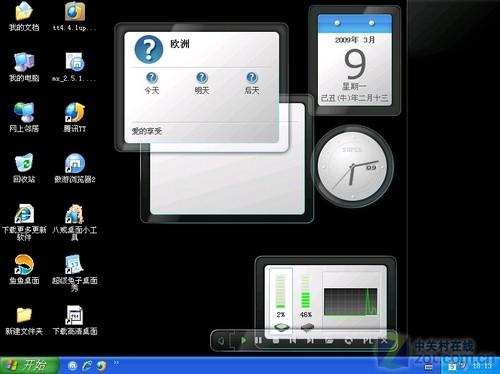Open the tt4.4.1up installer icon

75,17
